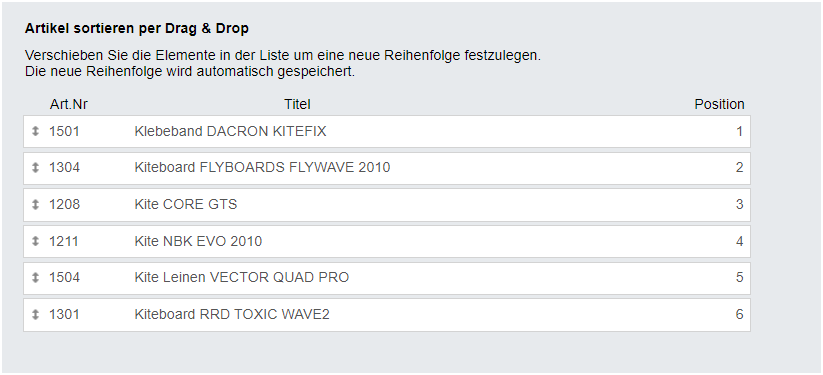Click position number 6 in last row
The height and width of the screenshot is (375, 823).
click(740, 314)
